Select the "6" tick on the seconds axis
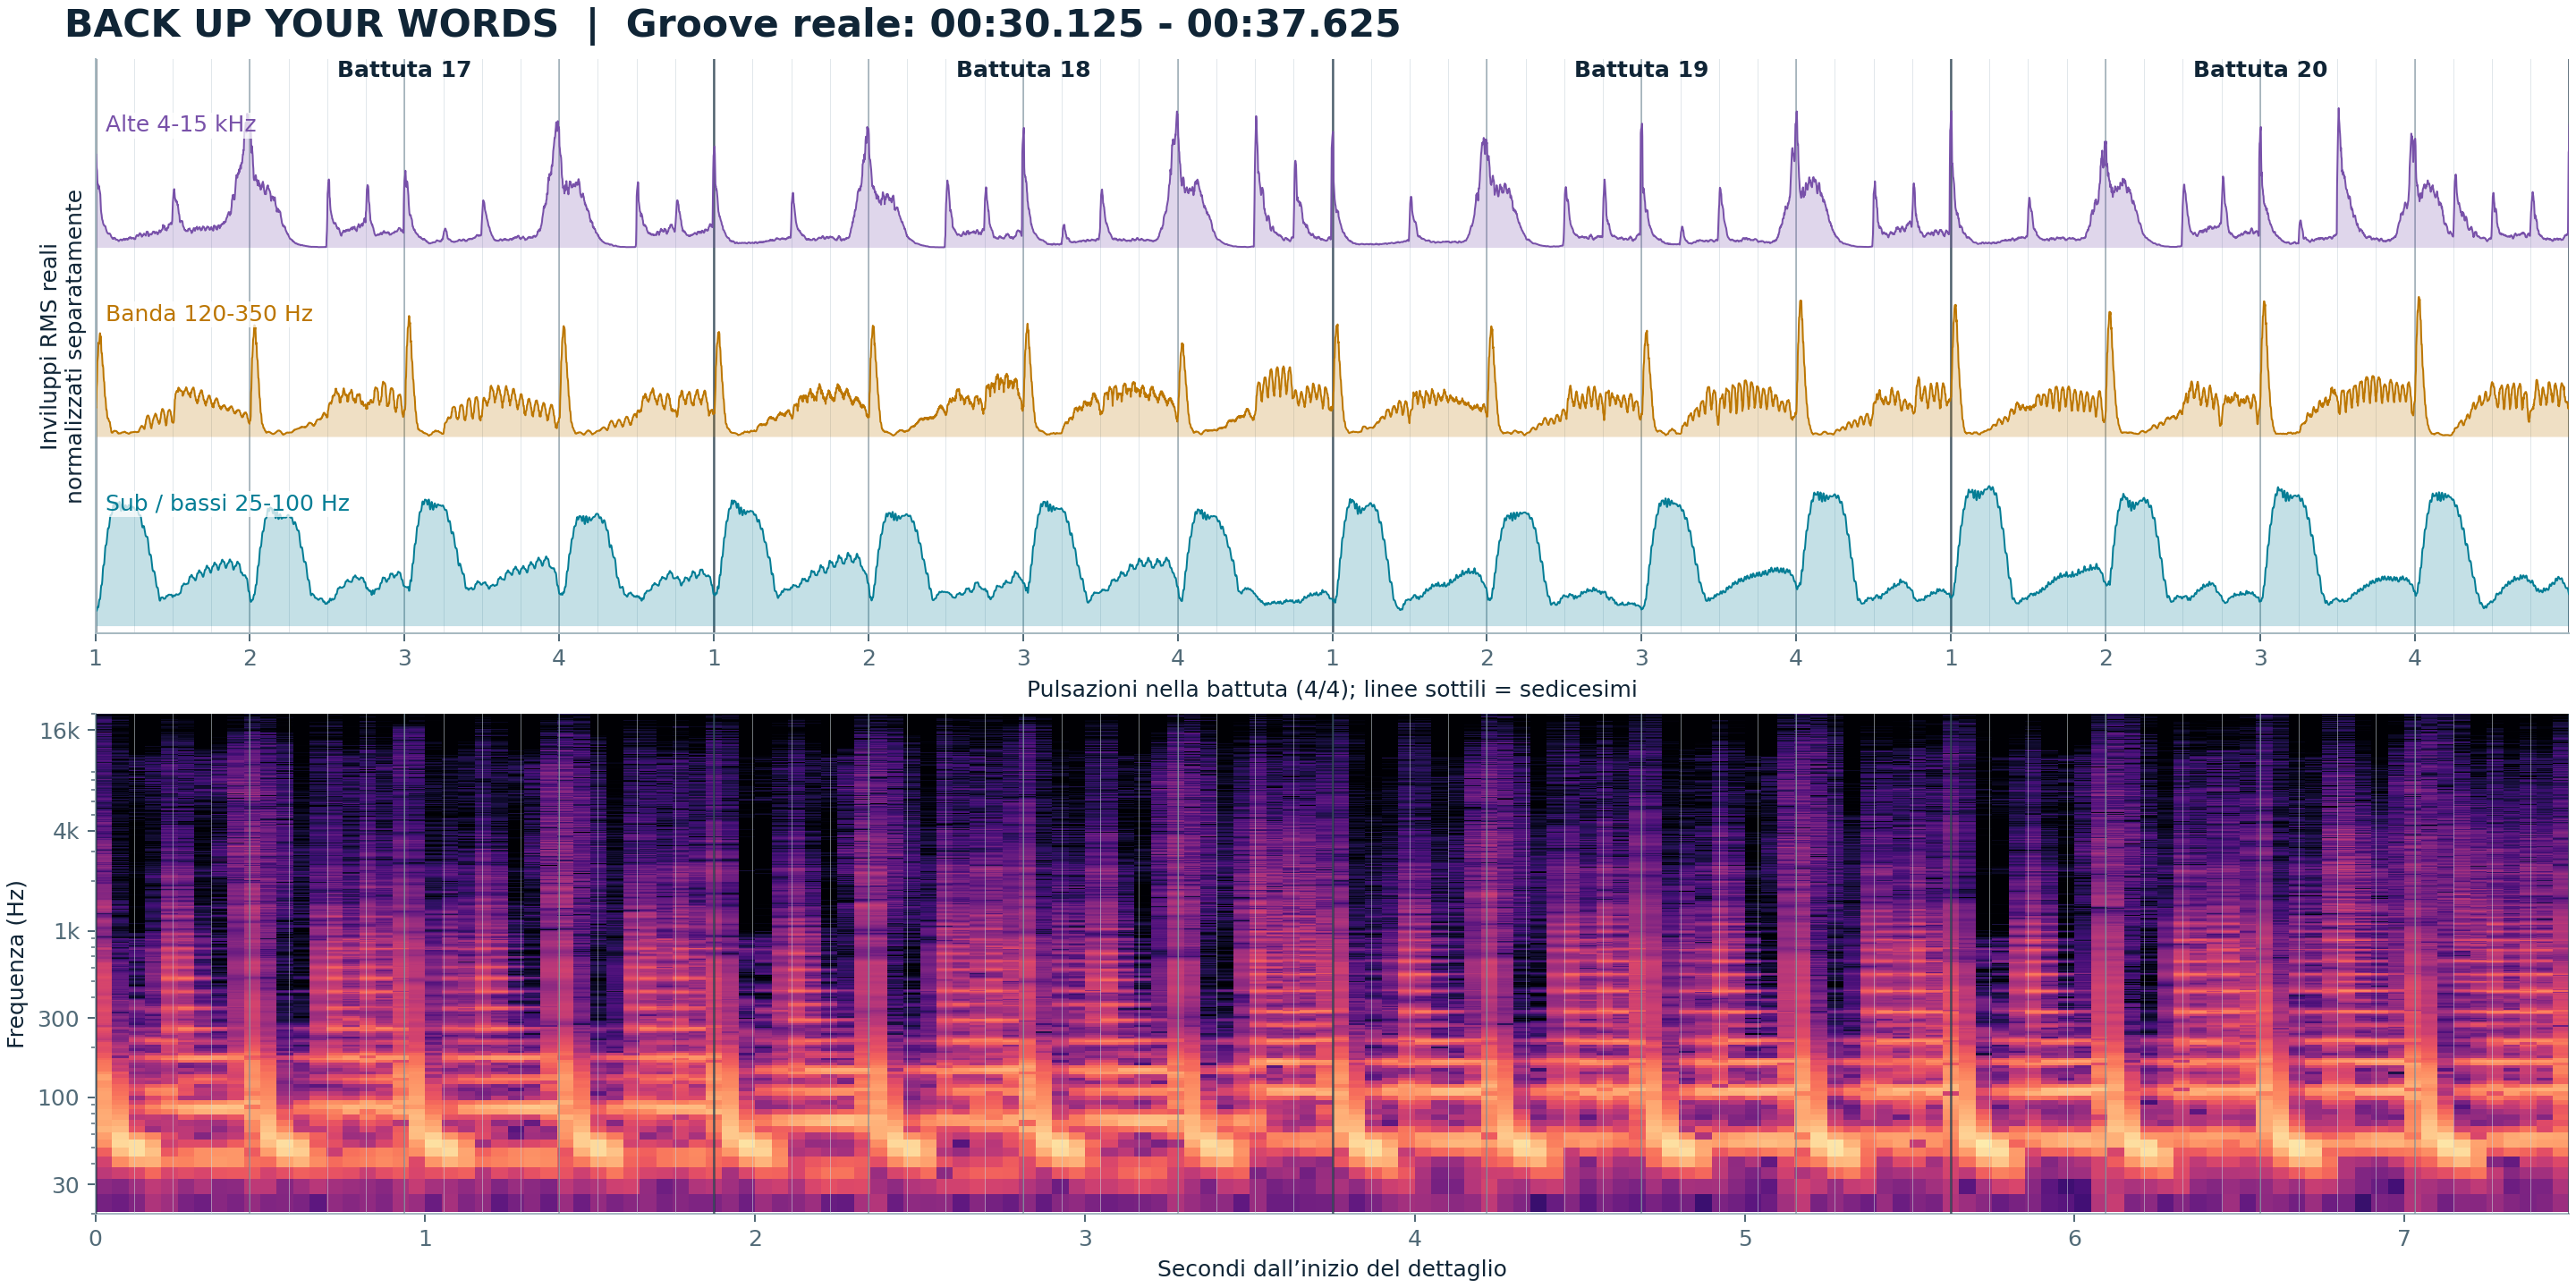This screenshot has width=2576, height=1288. click(x=2075, y=1238)
